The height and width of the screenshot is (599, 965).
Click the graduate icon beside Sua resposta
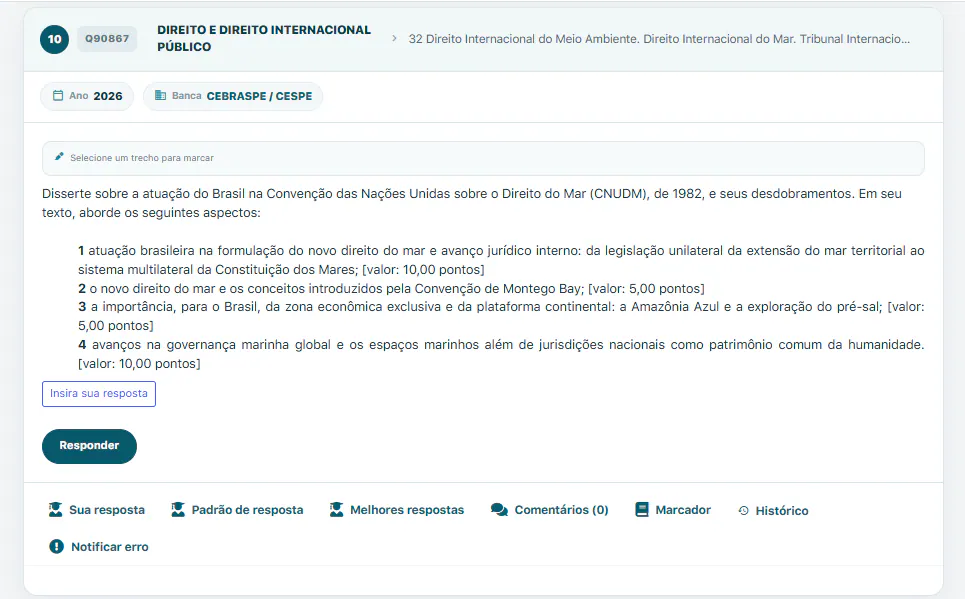click(55, 509)
